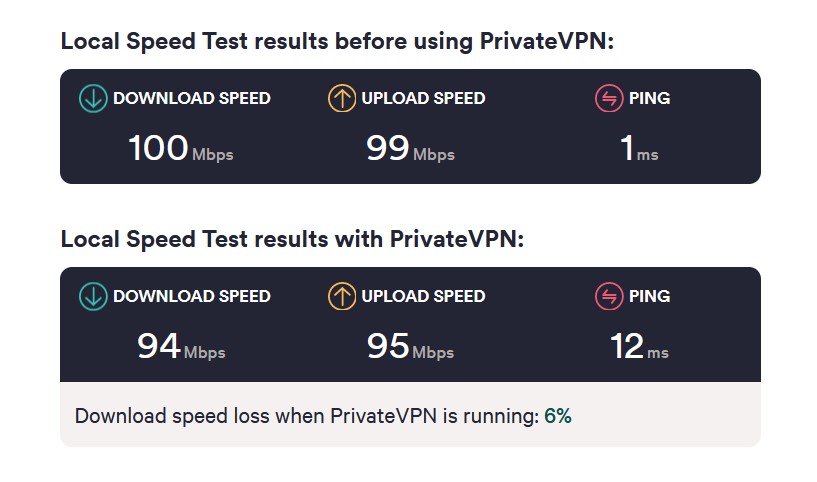Click the pink ping icon in the with-PrivateVPN panel
817x482 pixels.
[x=609, y=296]
